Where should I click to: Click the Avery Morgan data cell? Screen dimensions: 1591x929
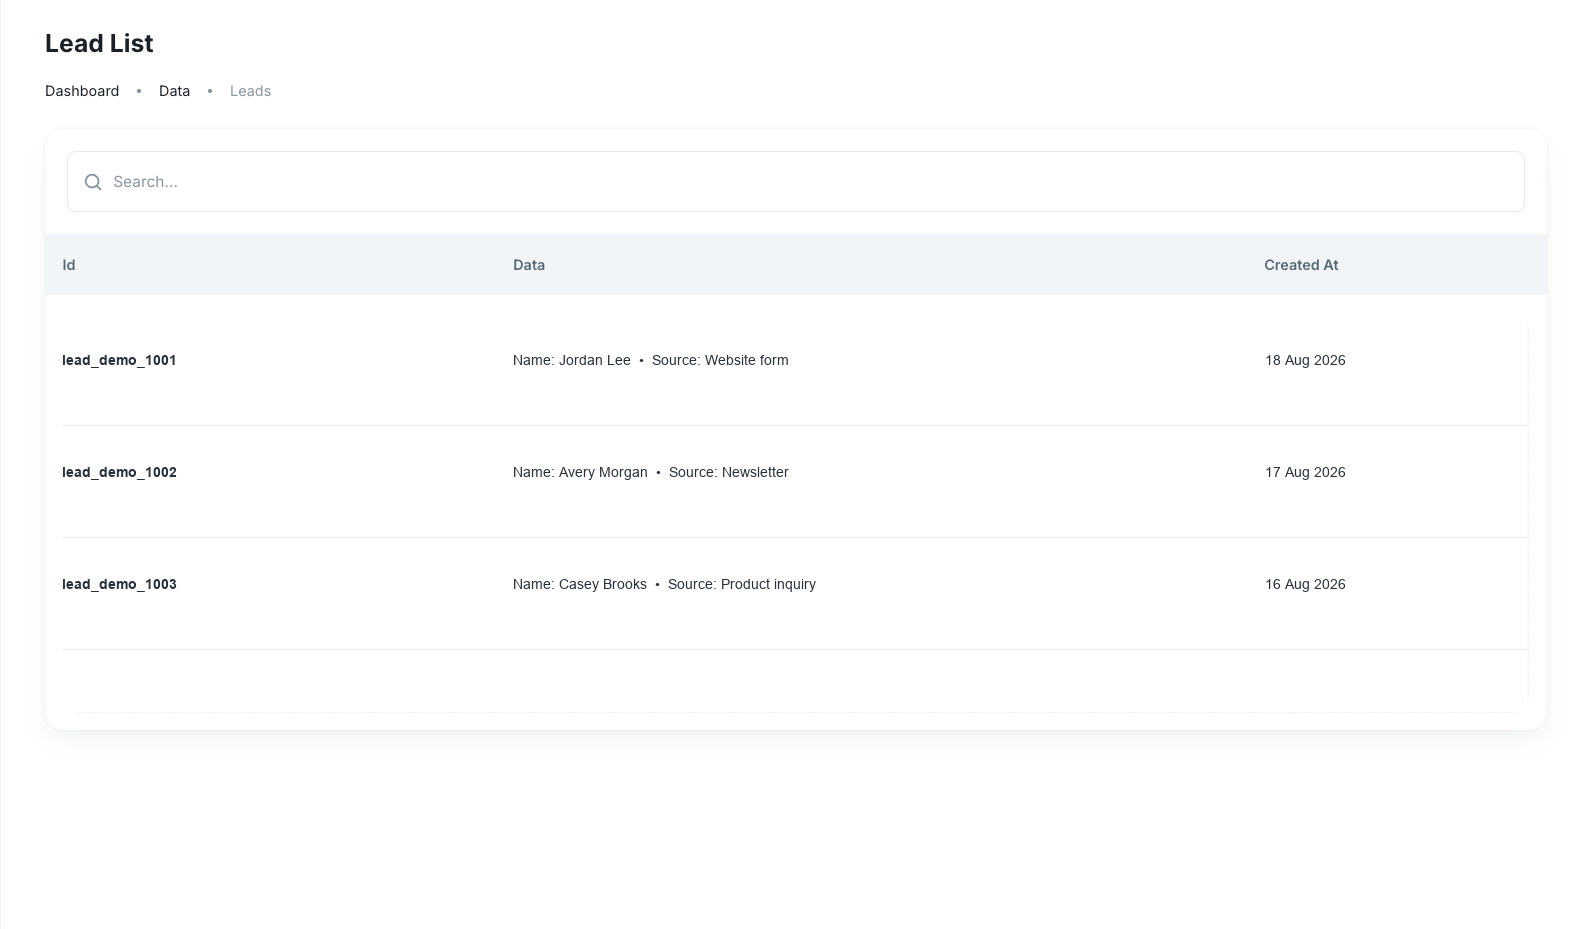point(650,472)
